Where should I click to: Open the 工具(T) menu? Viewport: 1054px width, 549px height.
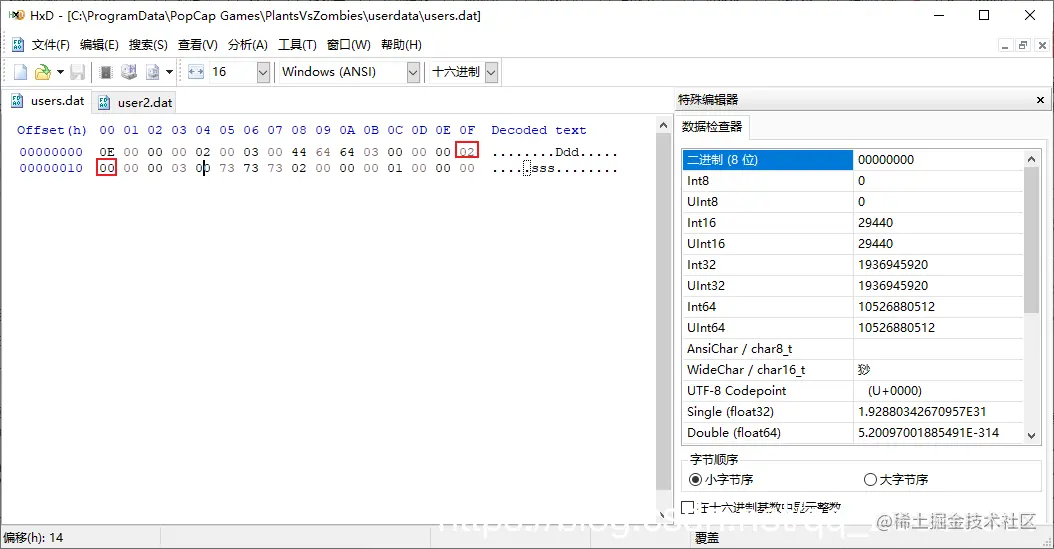coord(297,45)
